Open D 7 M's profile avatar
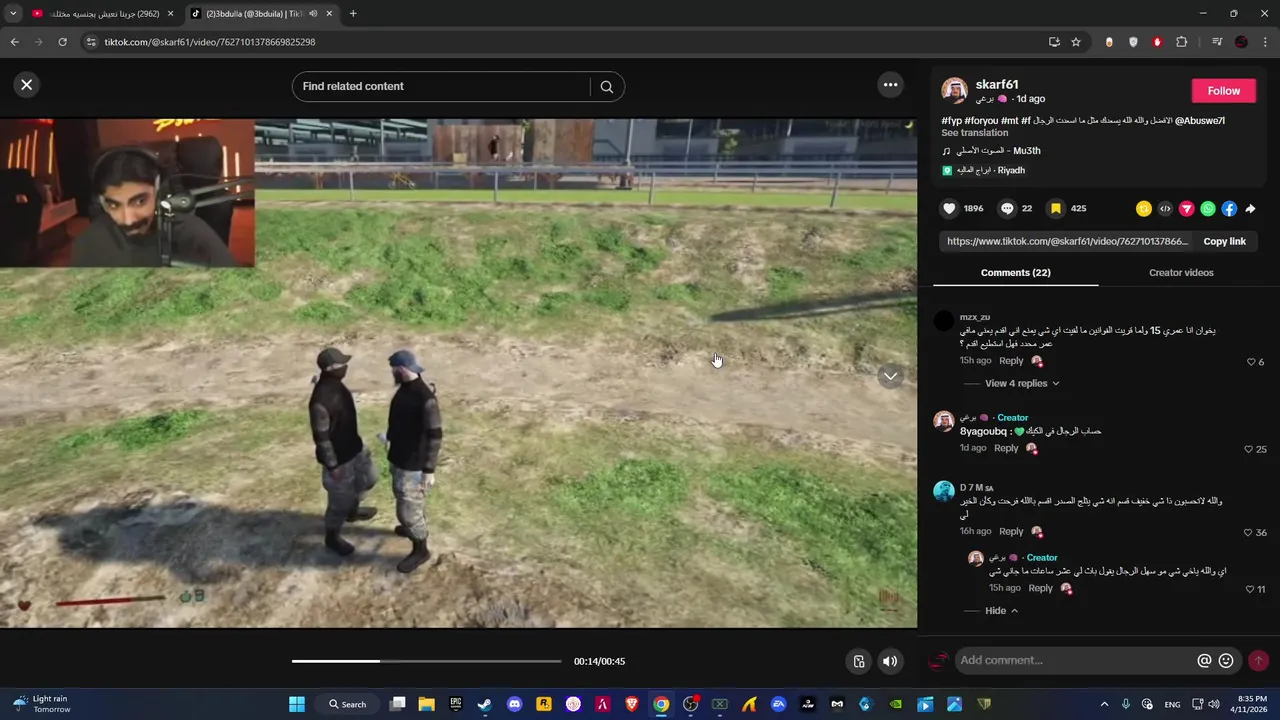The height and width of the screenshot is (720, 1280). (x=944, y=491)
